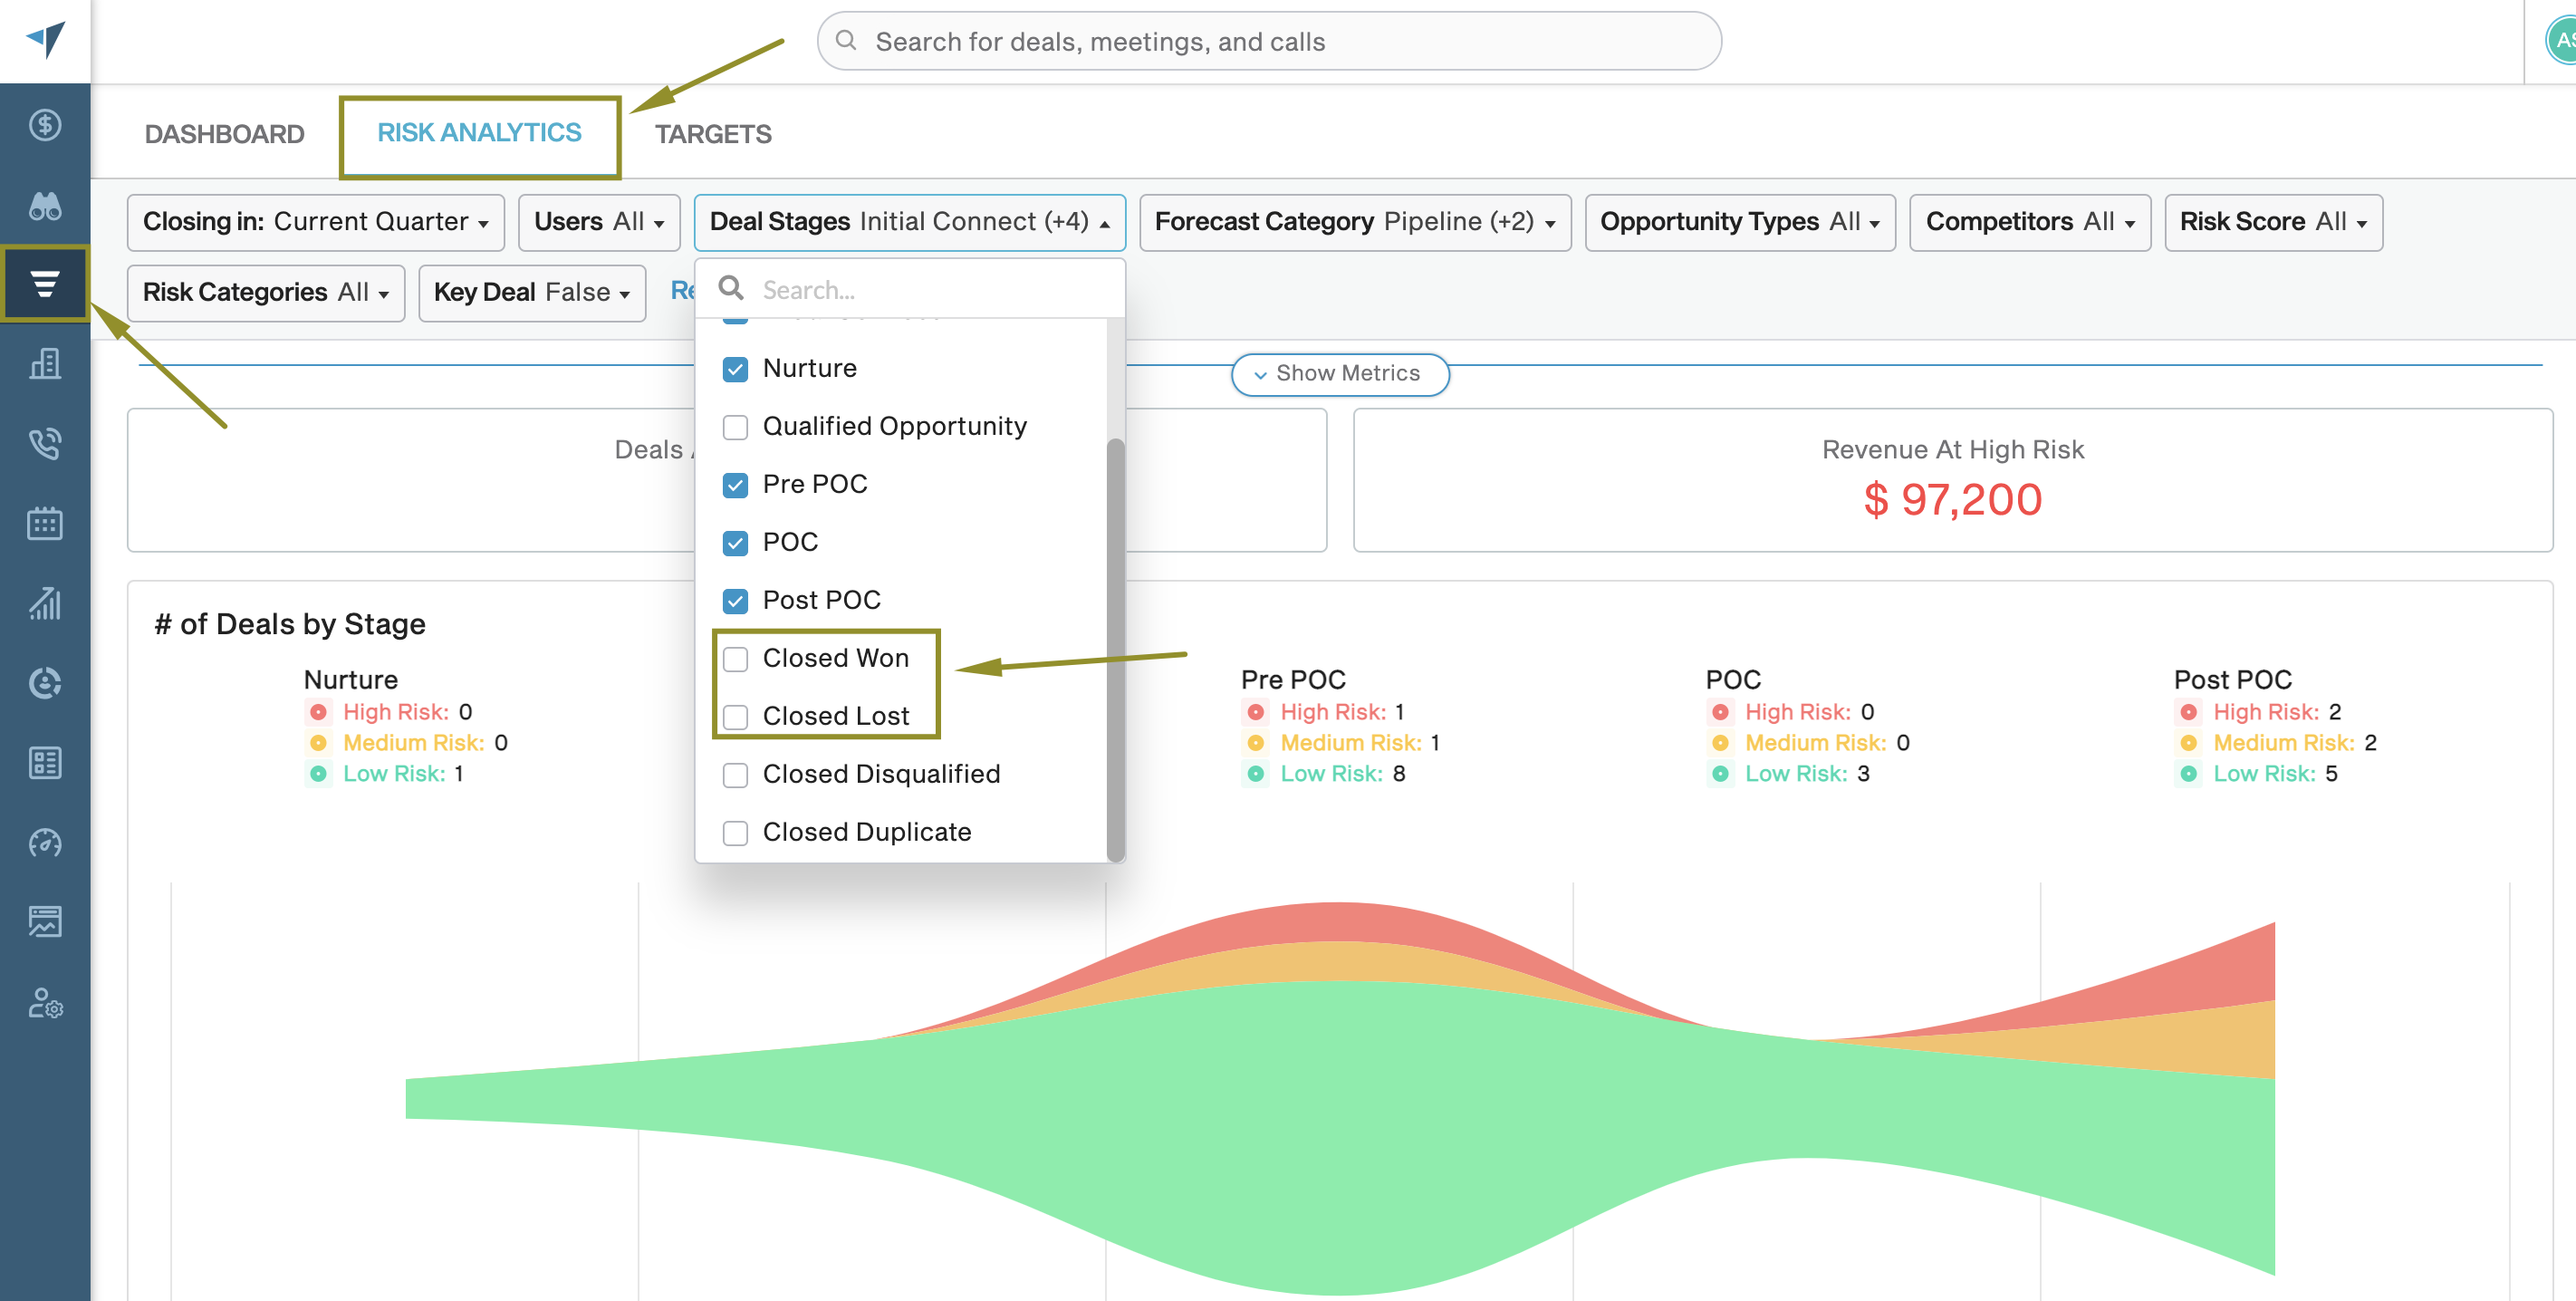Open the Competitors filter dropdown

pos(2030,222)
